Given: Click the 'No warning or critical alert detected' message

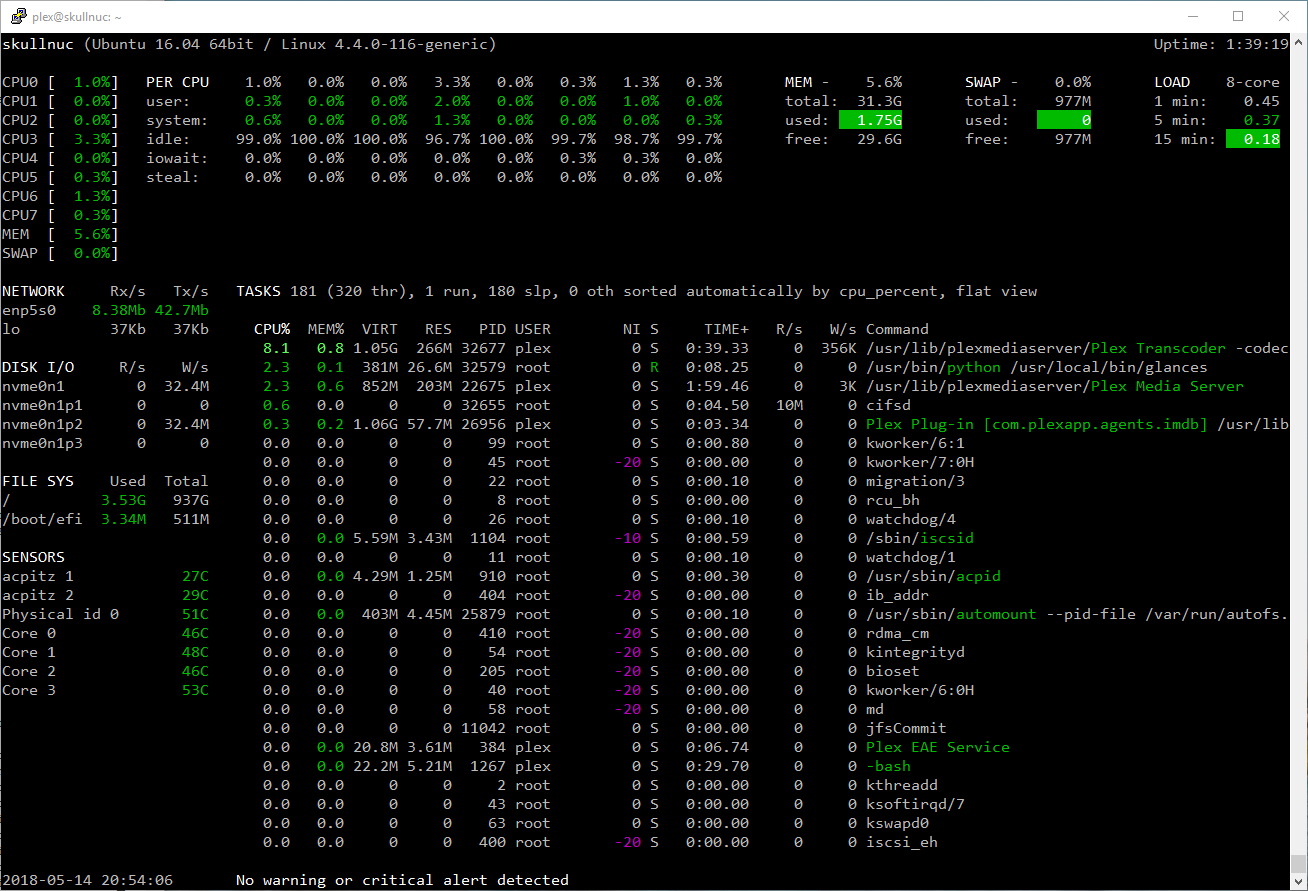Looking at the screenshot, I should click(402, 880).
